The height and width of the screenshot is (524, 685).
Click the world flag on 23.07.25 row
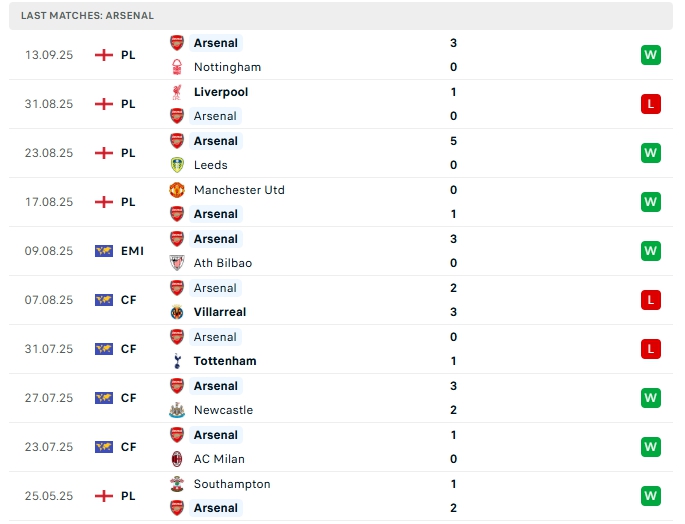(104, 447)
